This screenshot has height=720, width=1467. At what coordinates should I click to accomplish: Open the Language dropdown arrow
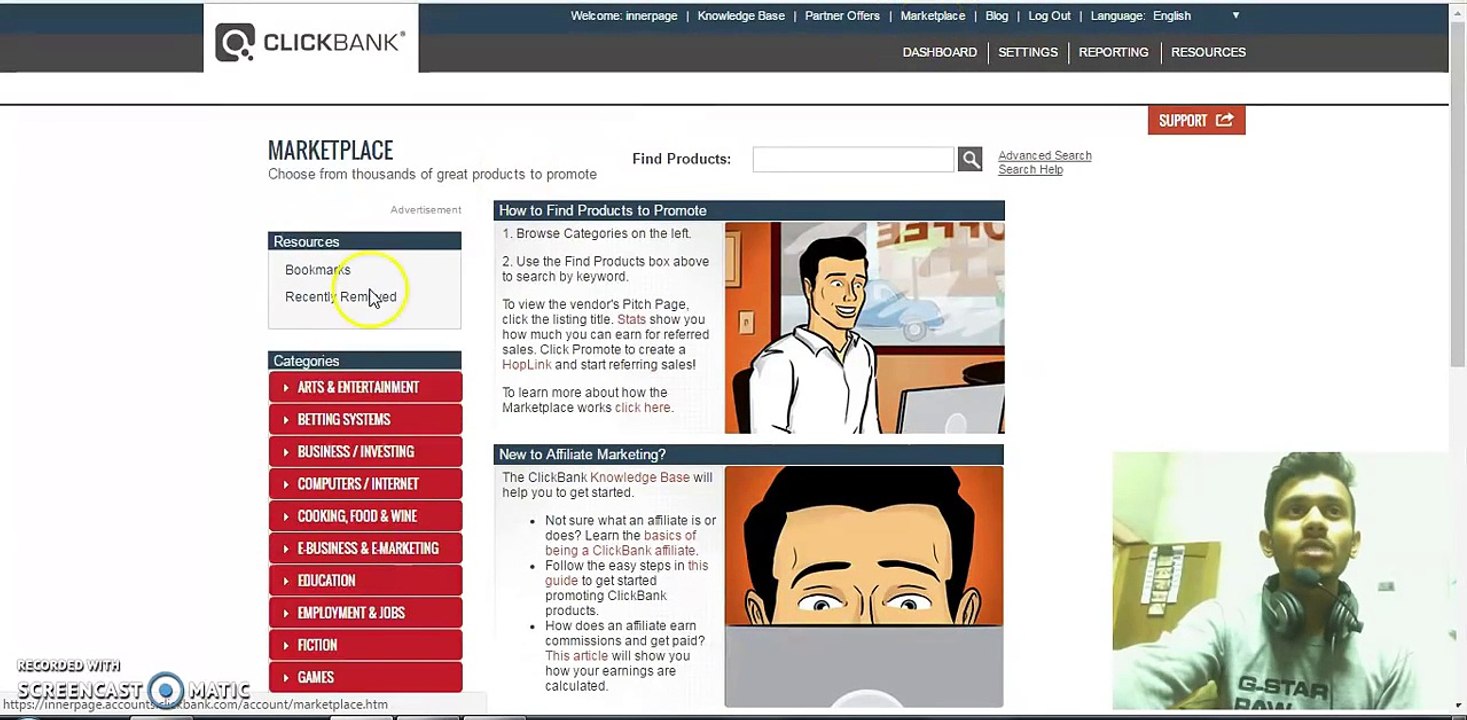pos(1236,16)
